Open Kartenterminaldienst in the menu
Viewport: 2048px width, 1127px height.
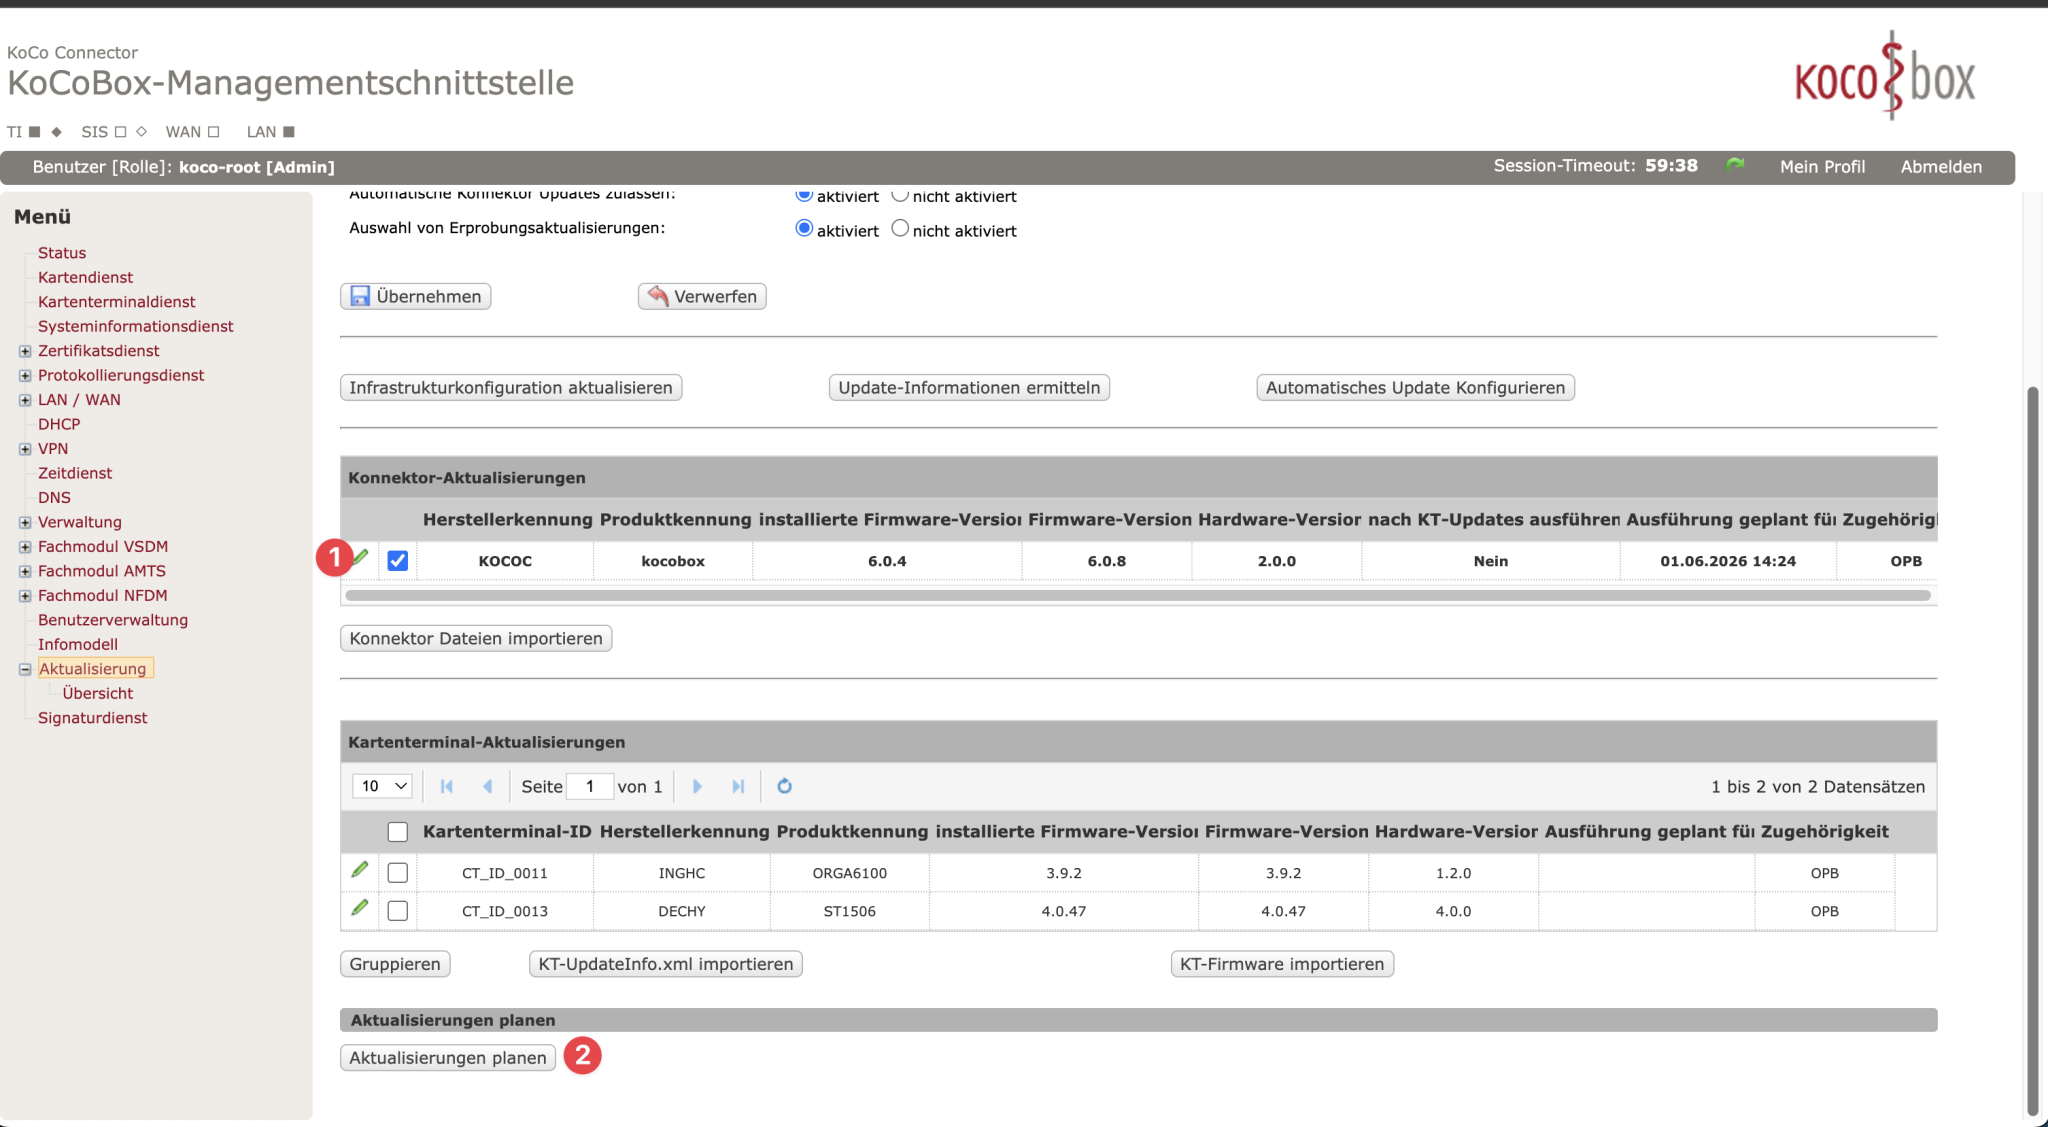(x=117, y=301)
